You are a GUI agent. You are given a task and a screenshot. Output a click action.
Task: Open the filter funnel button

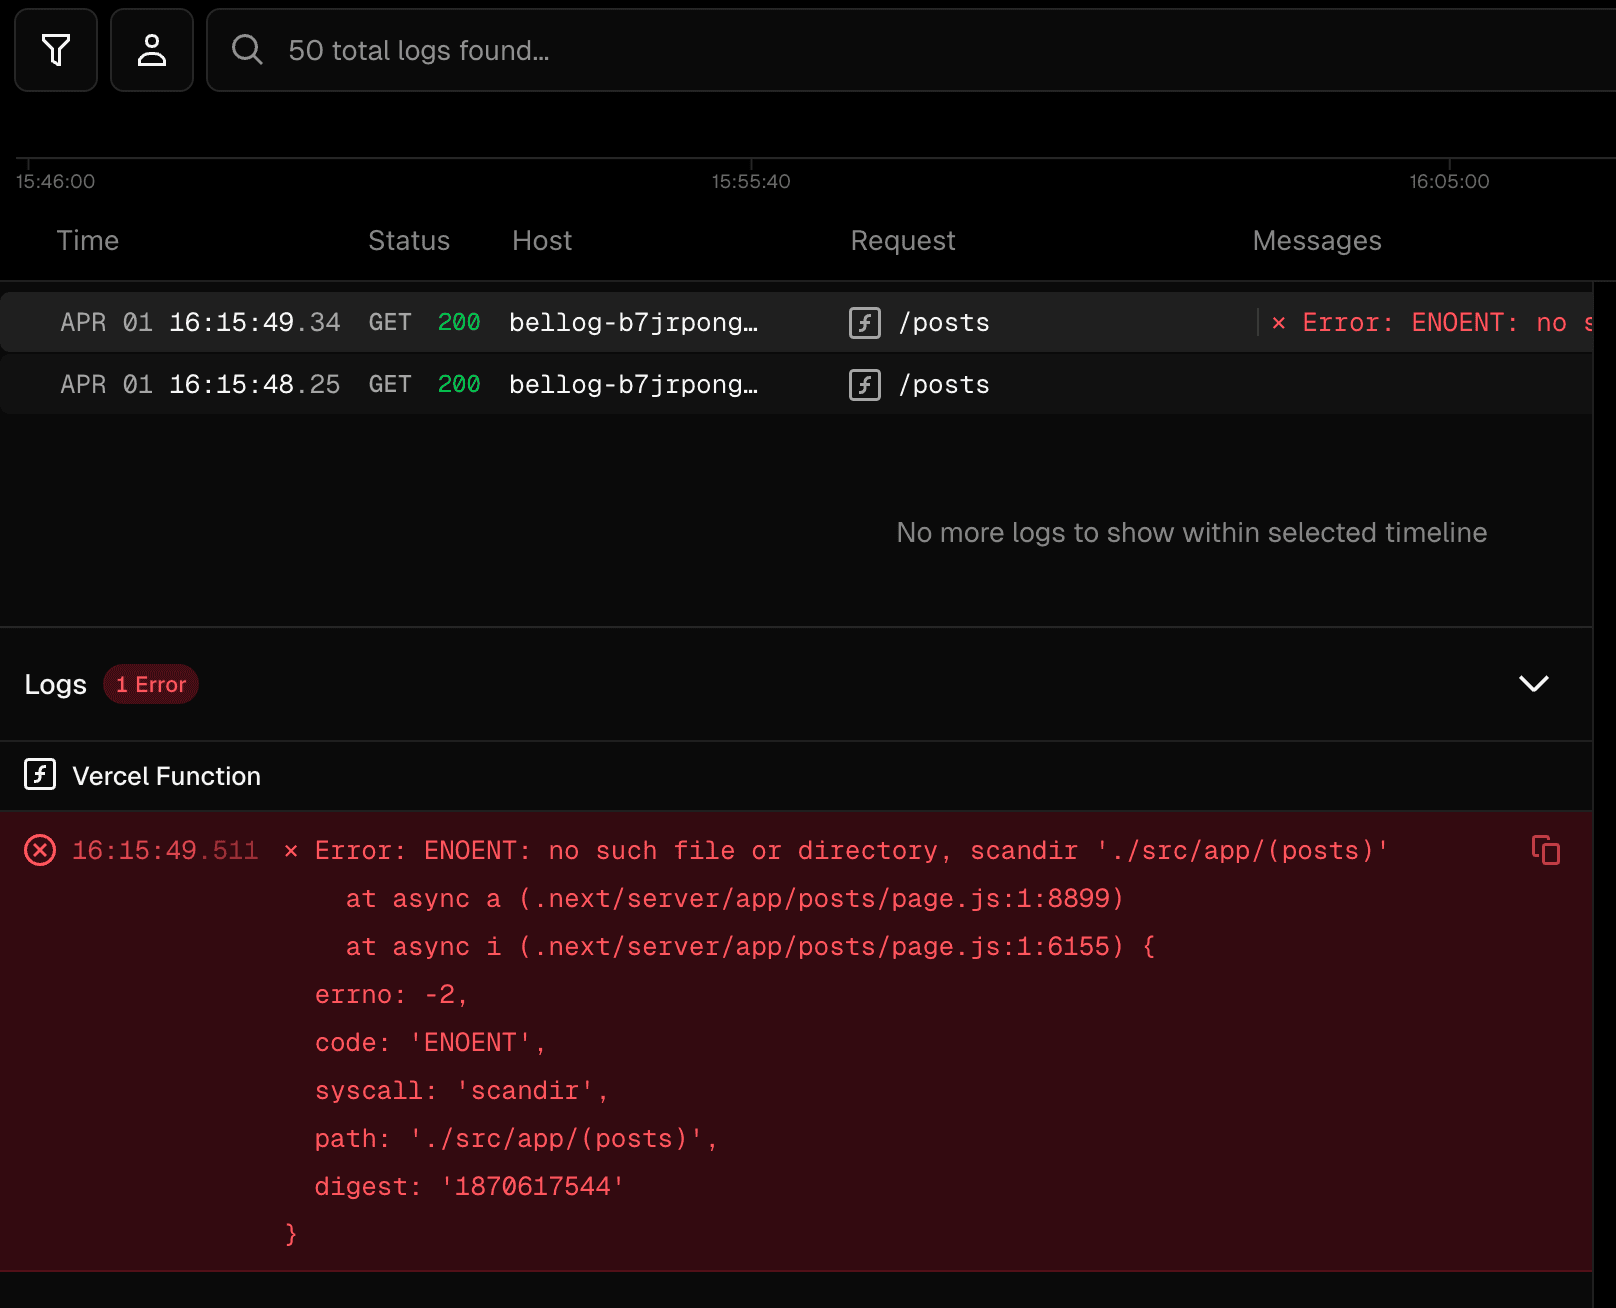56,50
